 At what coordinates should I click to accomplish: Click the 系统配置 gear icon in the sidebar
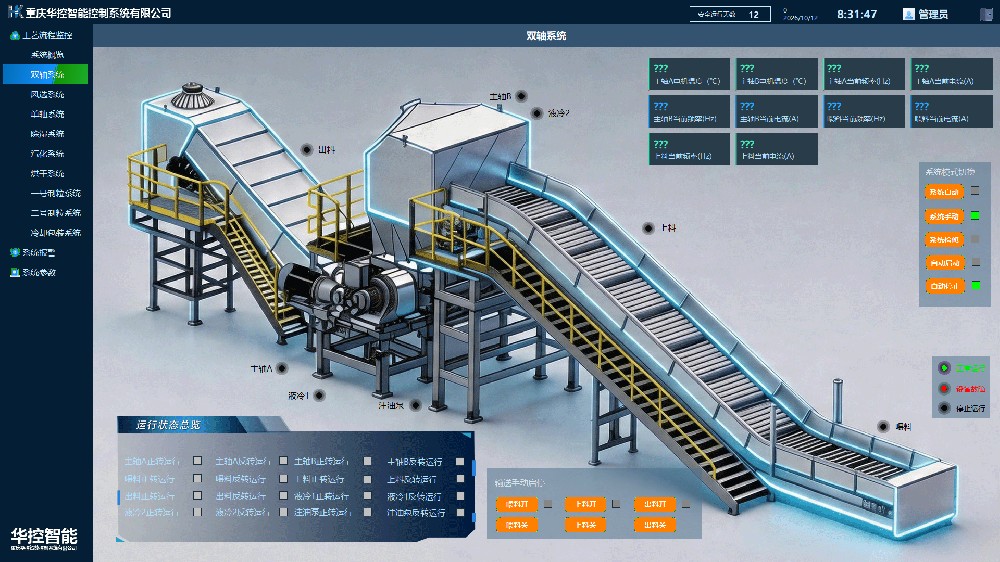(x=15, y=253)
